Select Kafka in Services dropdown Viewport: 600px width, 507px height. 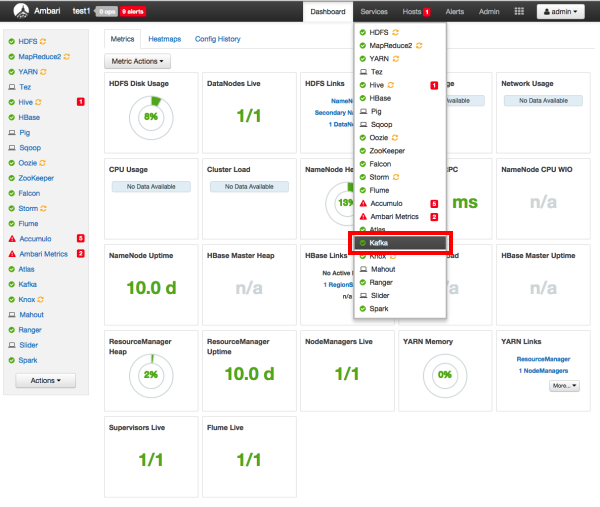tap(400, 243)
